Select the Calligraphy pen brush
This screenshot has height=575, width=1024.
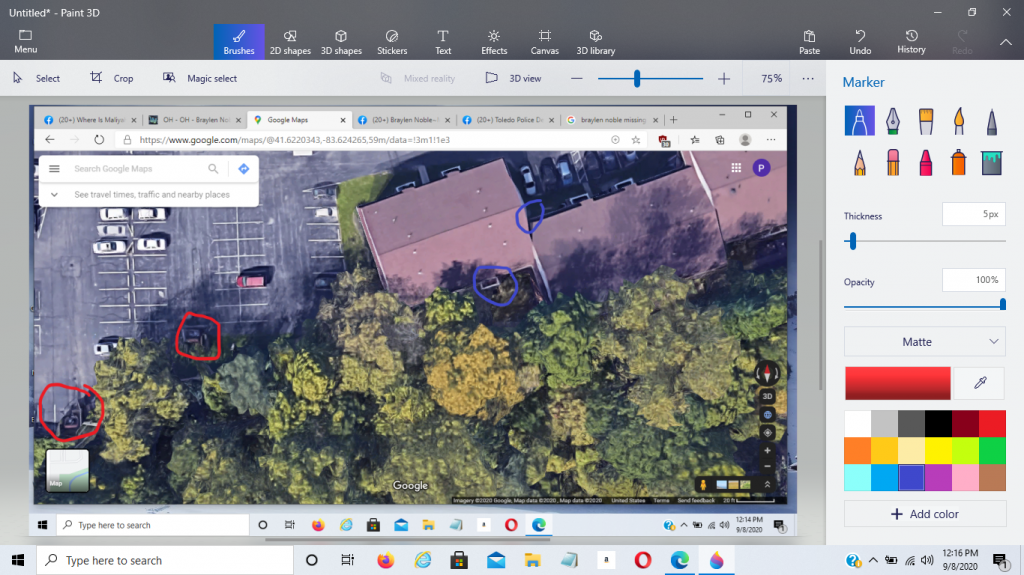[x=891, y=122]
